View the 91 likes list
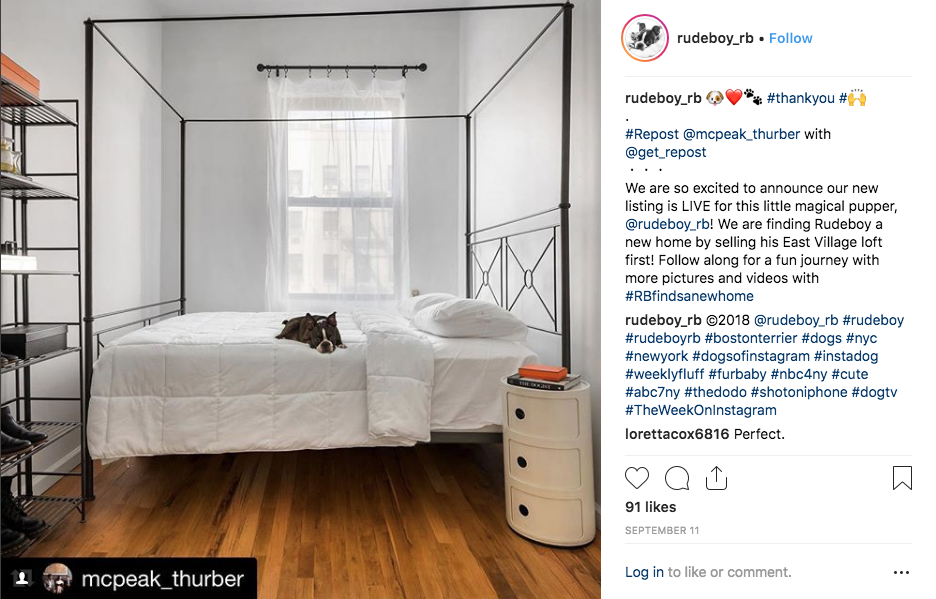936x599 pixels. click(651, 507)
